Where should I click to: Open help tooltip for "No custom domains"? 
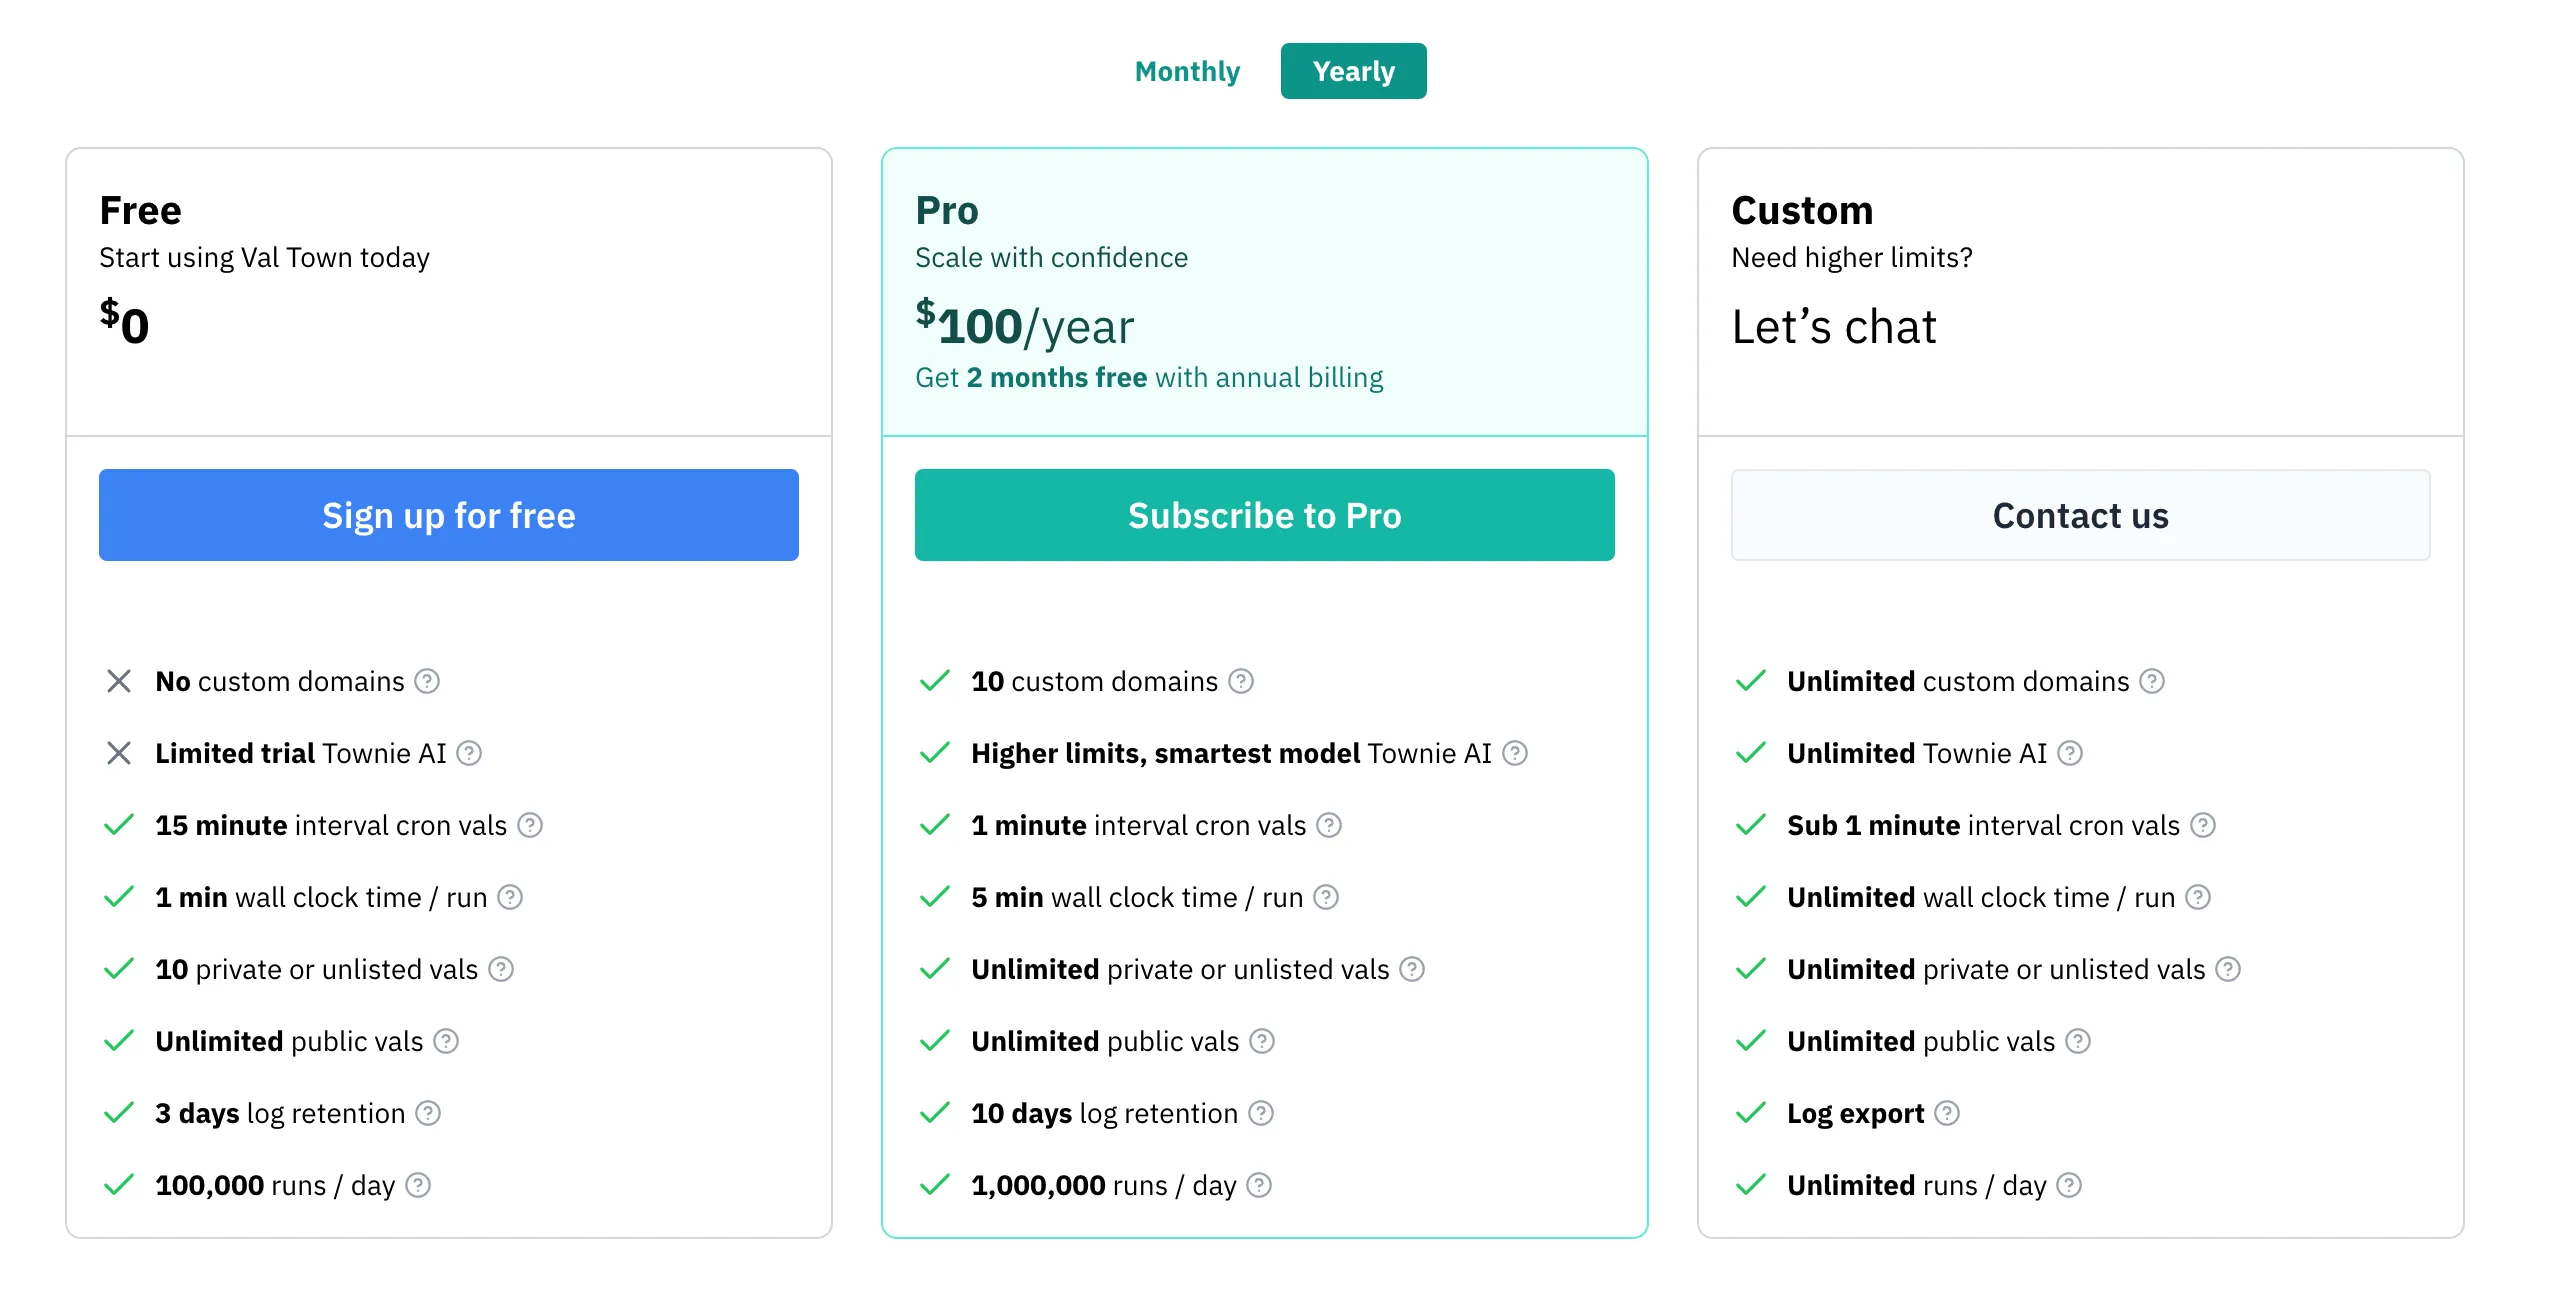(x=428, y=681)
